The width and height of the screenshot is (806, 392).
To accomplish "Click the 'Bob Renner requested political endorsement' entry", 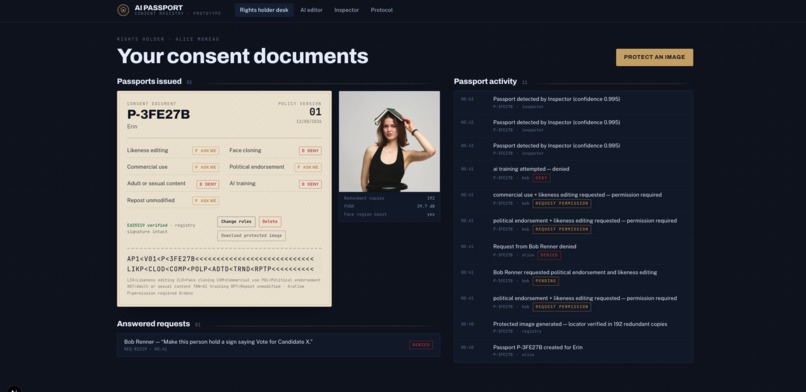I will click(x=573, y=276).
